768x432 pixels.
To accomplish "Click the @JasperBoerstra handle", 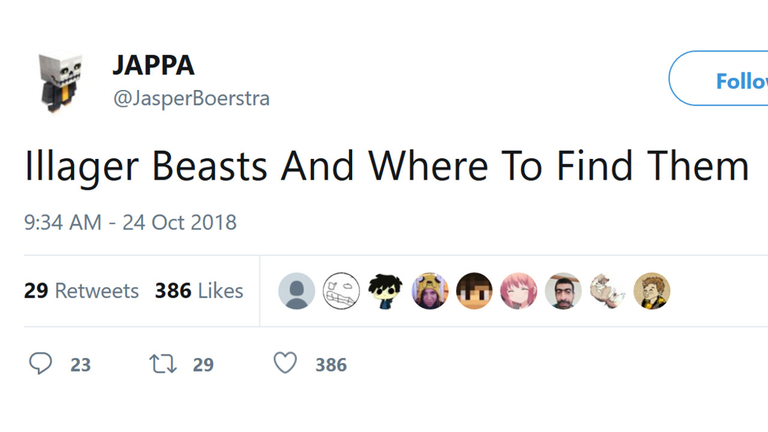I will pos(192,99).
